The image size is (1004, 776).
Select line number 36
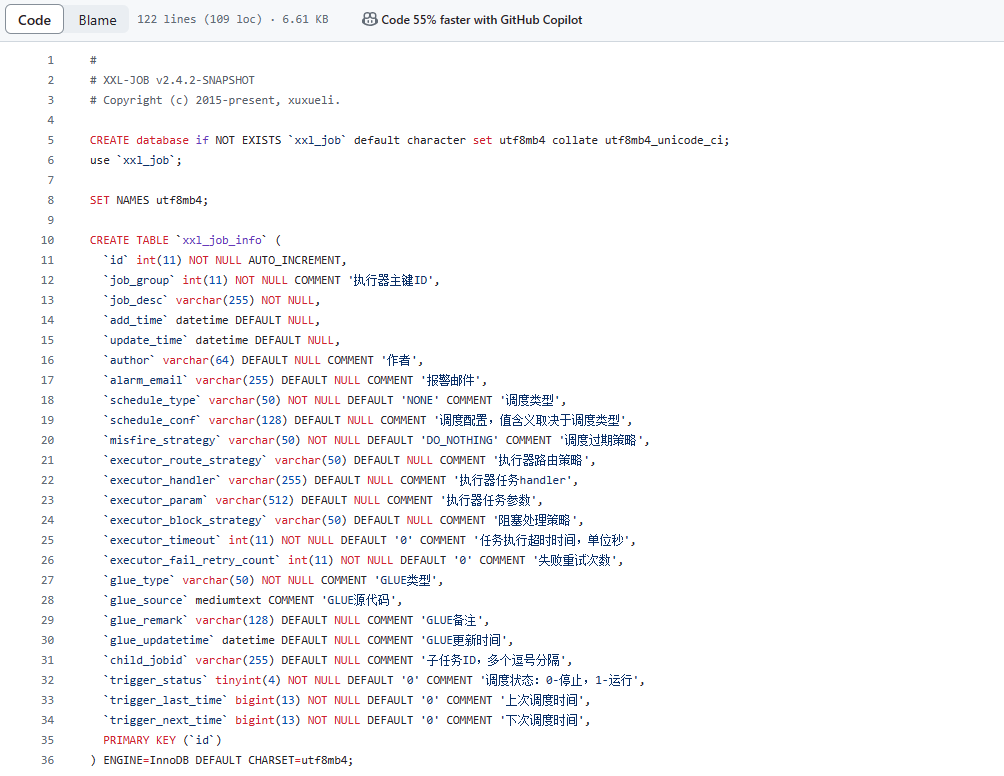[x=47, y=760]
